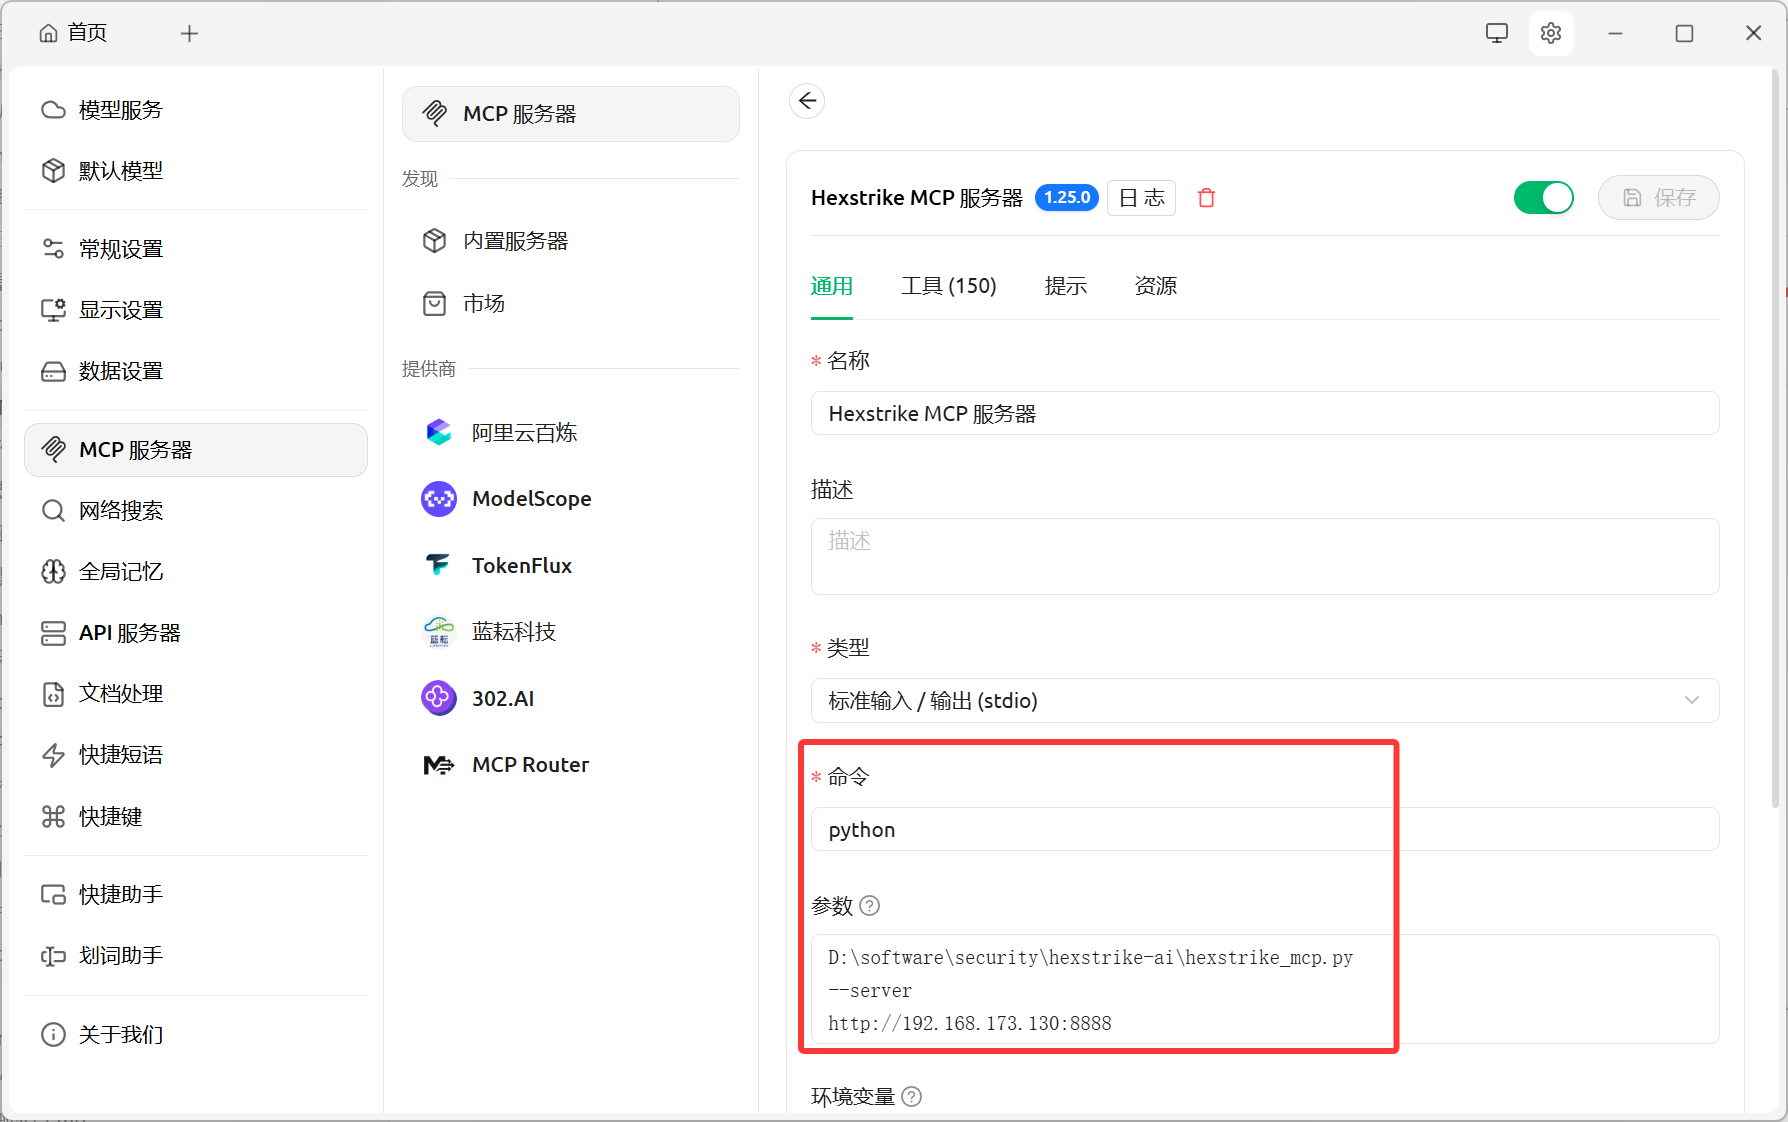1788x1122 pixels.
Task: Click the 名称 input field
Action: point(1264,414)
